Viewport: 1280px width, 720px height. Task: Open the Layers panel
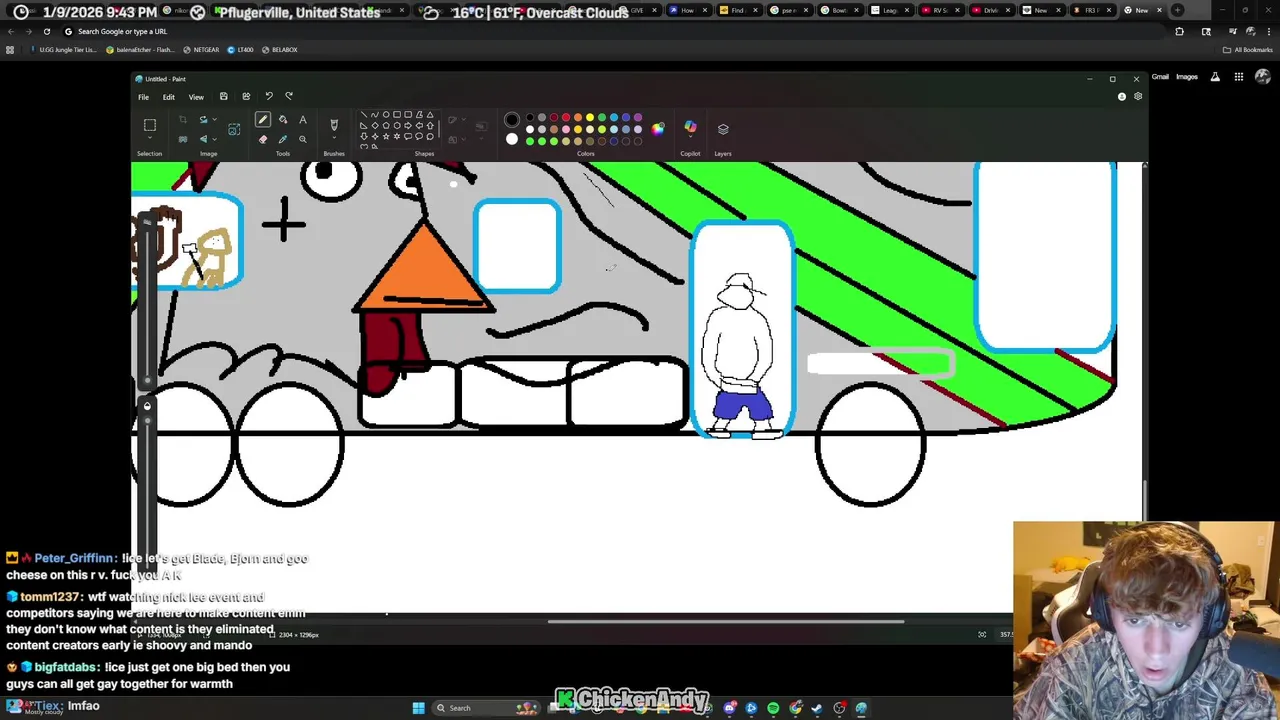[723, 129]
